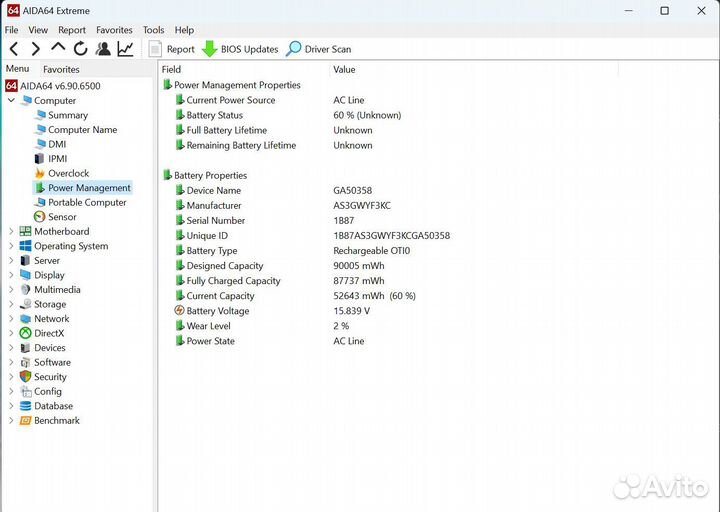Click the Software icon in the tree
The width and height of the screenshot is (720, 512).
pyautogui.click(x=26, y=362)
